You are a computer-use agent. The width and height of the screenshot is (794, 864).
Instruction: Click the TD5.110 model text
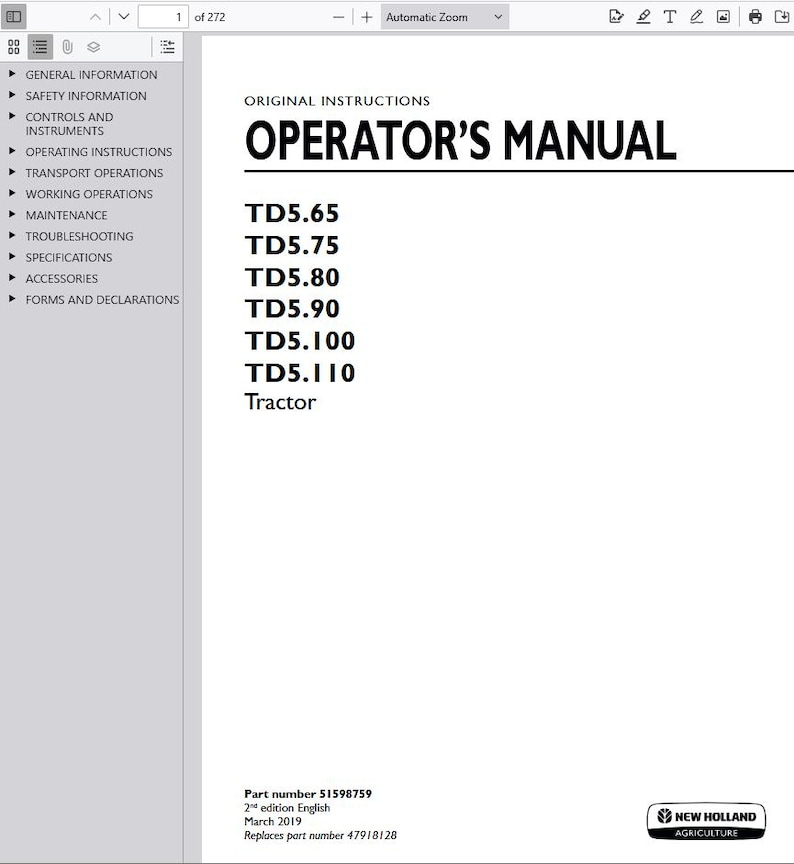(300, 372)
